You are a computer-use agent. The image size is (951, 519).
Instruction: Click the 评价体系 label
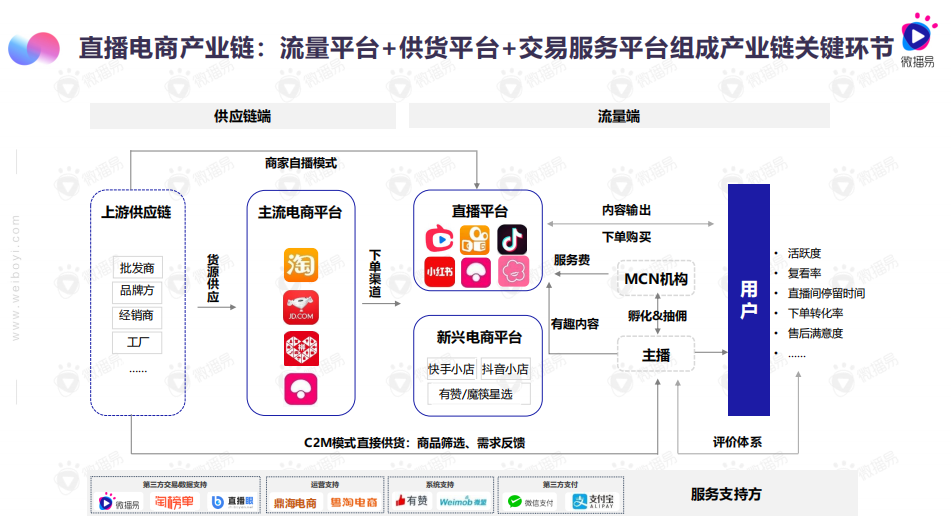737,442
